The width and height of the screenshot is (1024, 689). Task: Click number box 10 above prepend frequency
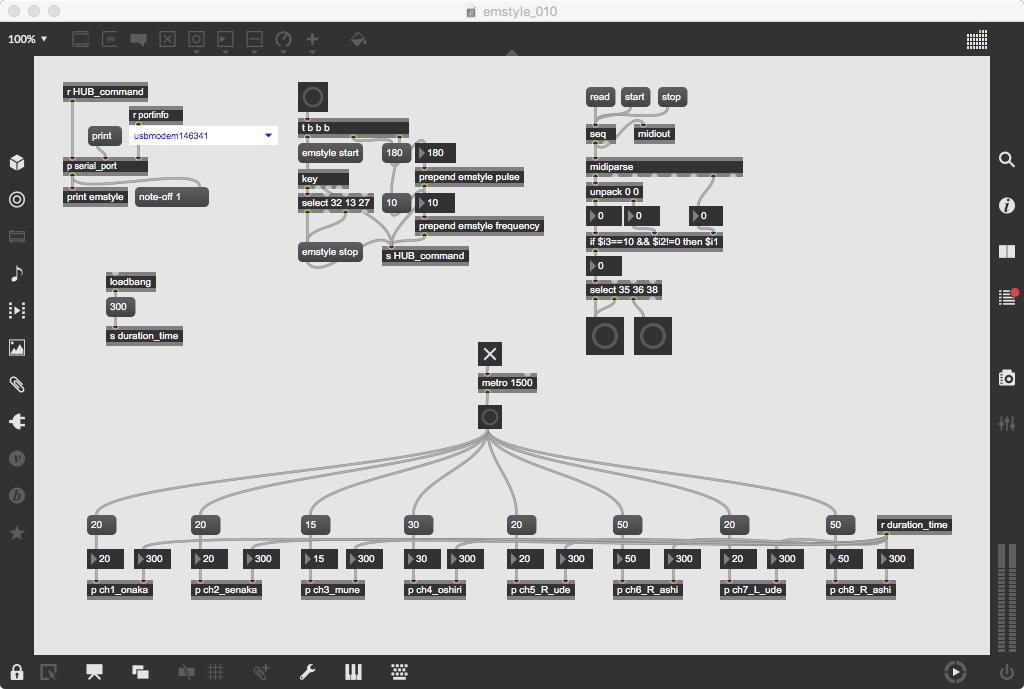(x=435, y=202)
